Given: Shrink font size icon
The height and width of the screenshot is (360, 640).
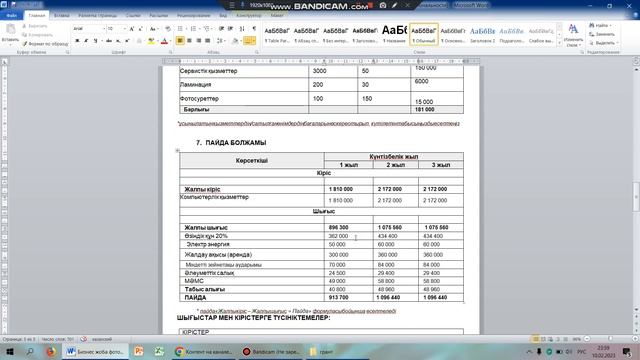Looking at the screenshot, I should [140, 29].
